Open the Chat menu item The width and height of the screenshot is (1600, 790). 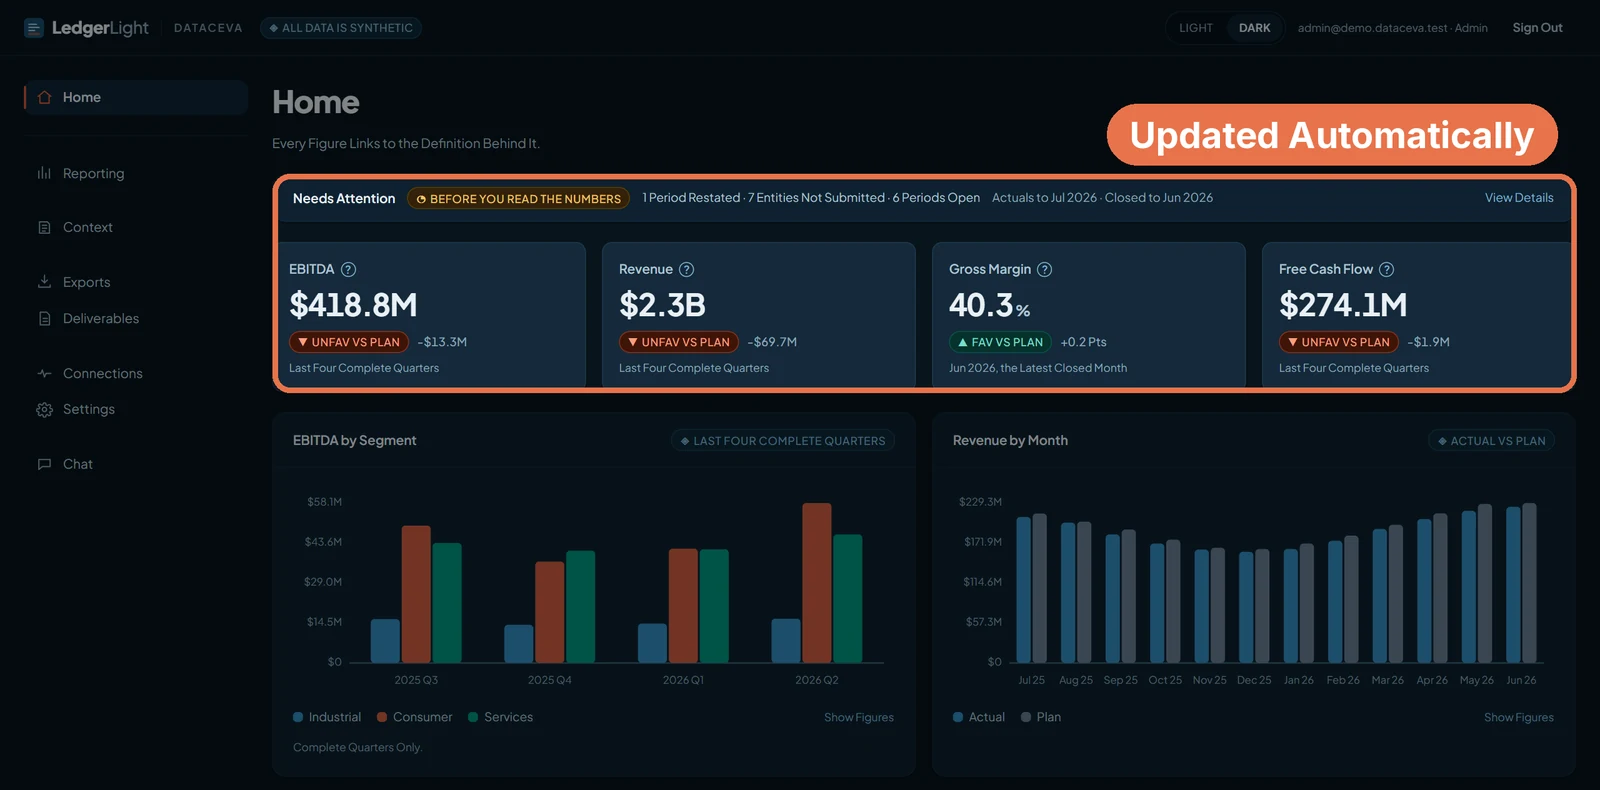136,464
